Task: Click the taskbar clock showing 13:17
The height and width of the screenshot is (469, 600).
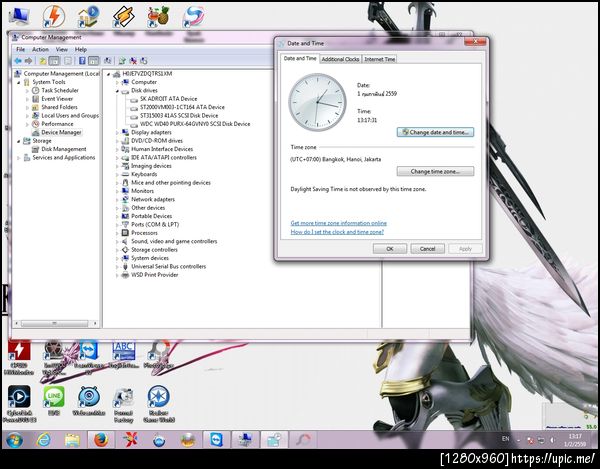Action: (575, 440)
